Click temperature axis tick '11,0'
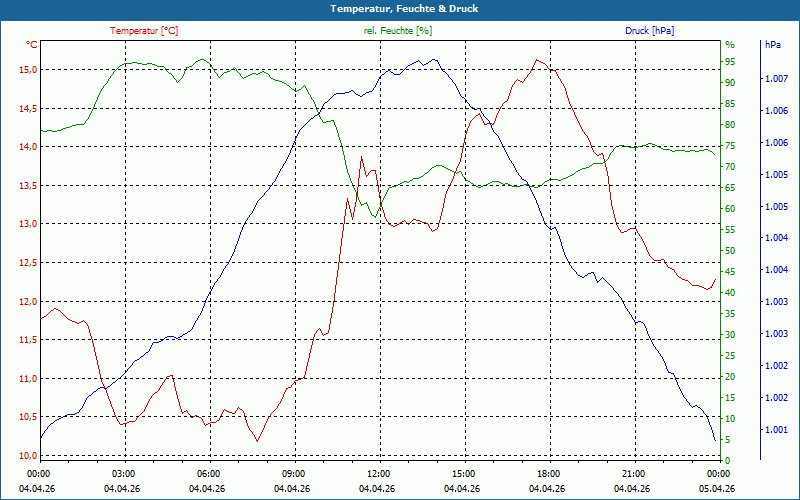Screen dimensions: 800x500 [28, 379]
